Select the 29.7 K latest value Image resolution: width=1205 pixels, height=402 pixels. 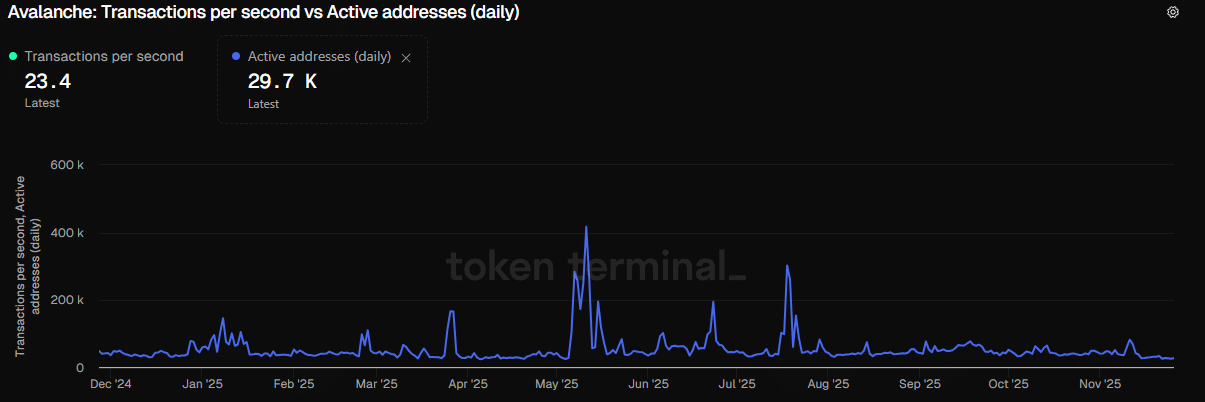pyautogui.click(x=282, y=82)
